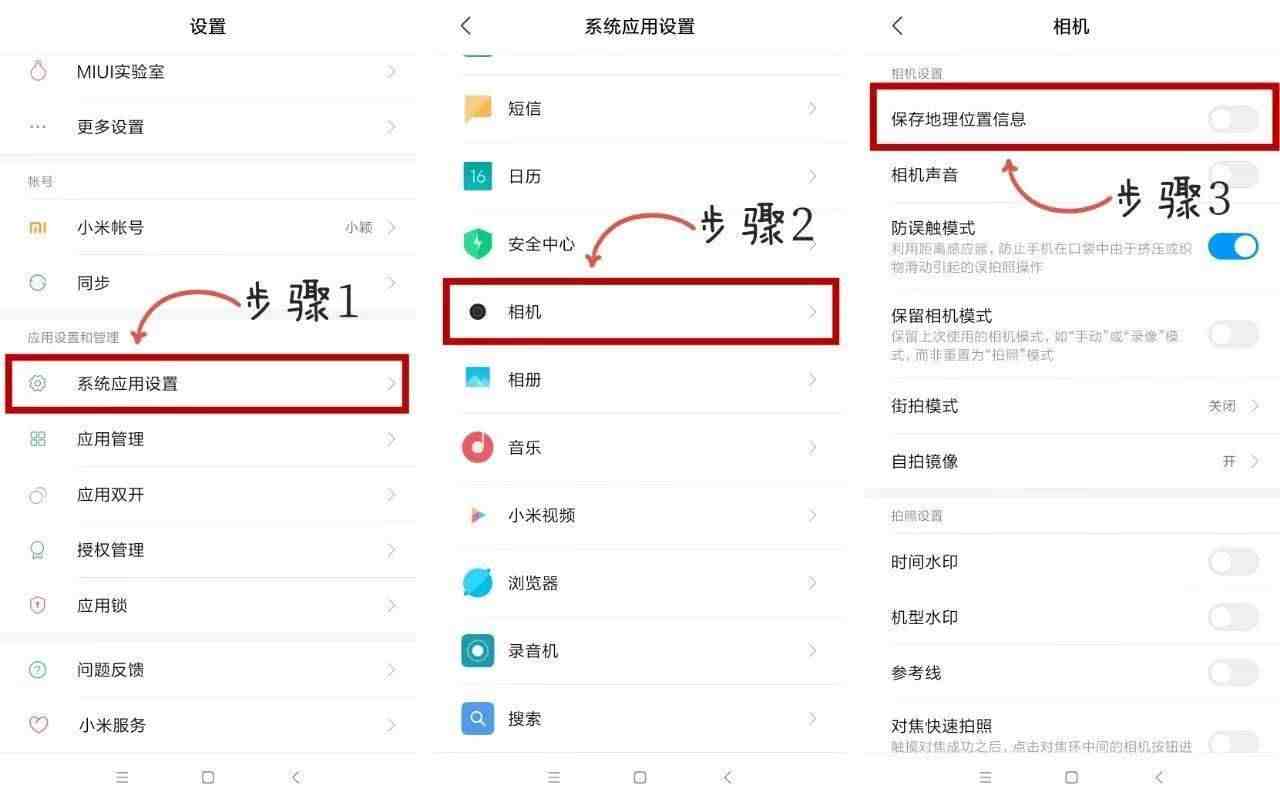Image resolution: width=1280 pixels, height=802 pixels.
Task: Tap the 同步 sync circle icon
Action: (38, 283)
